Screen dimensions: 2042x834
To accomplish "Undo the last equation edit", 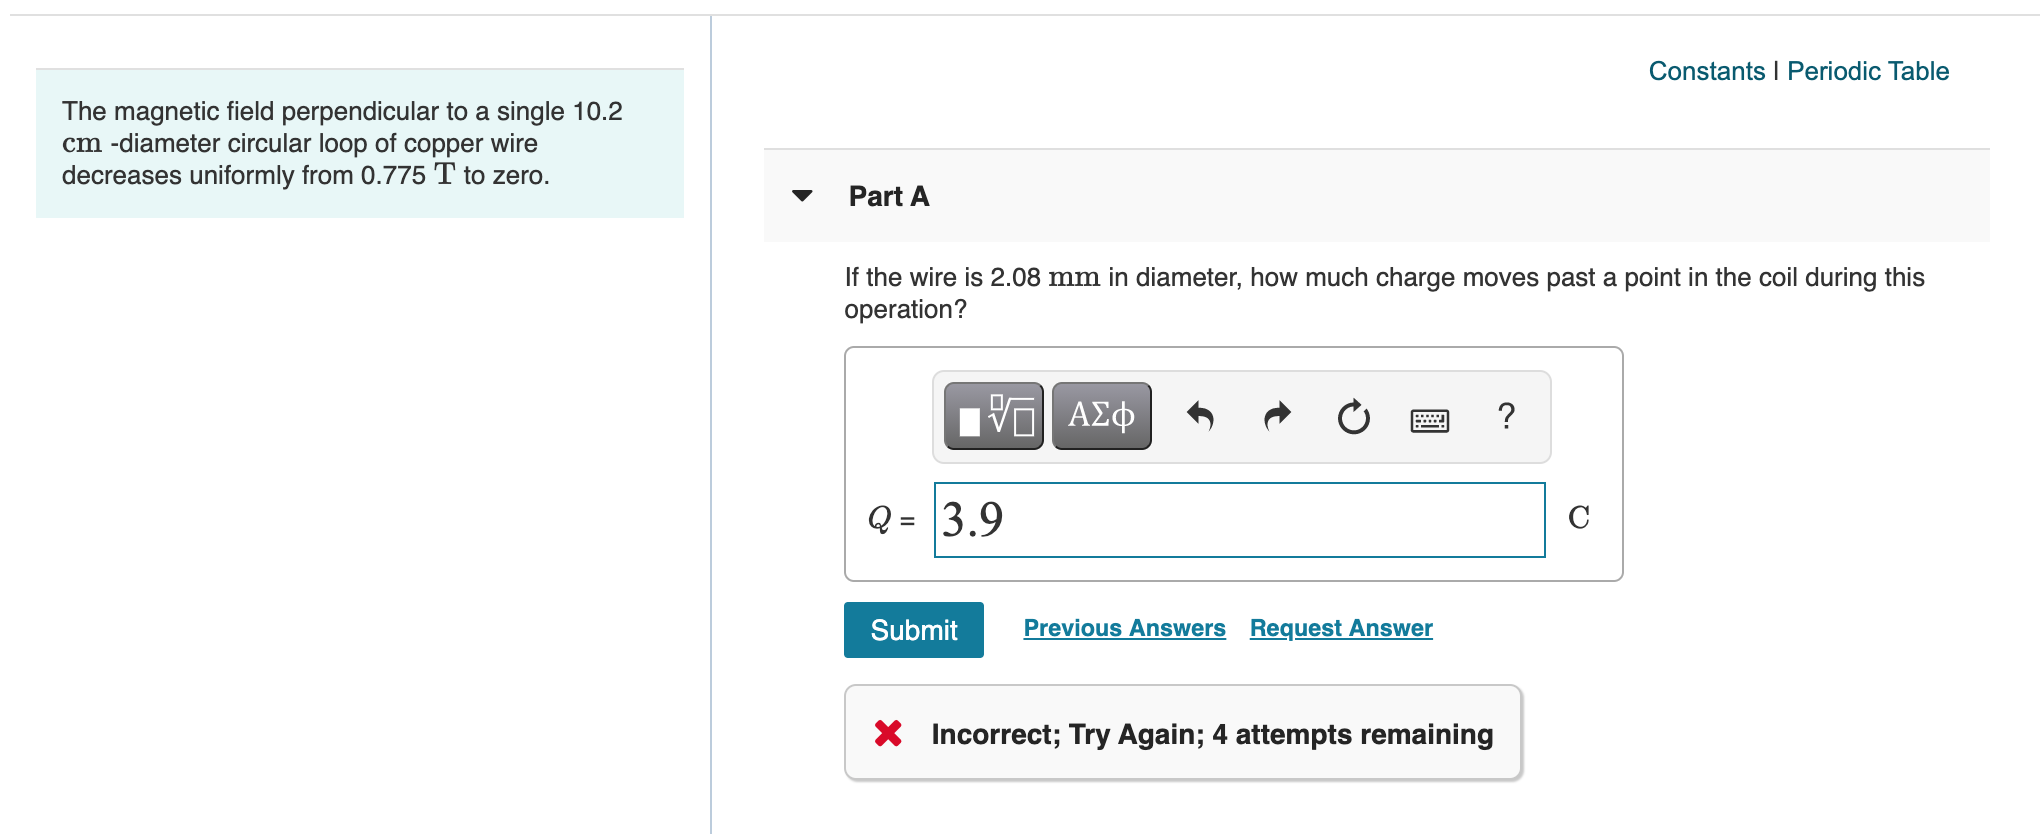I will coord(1202,416).
